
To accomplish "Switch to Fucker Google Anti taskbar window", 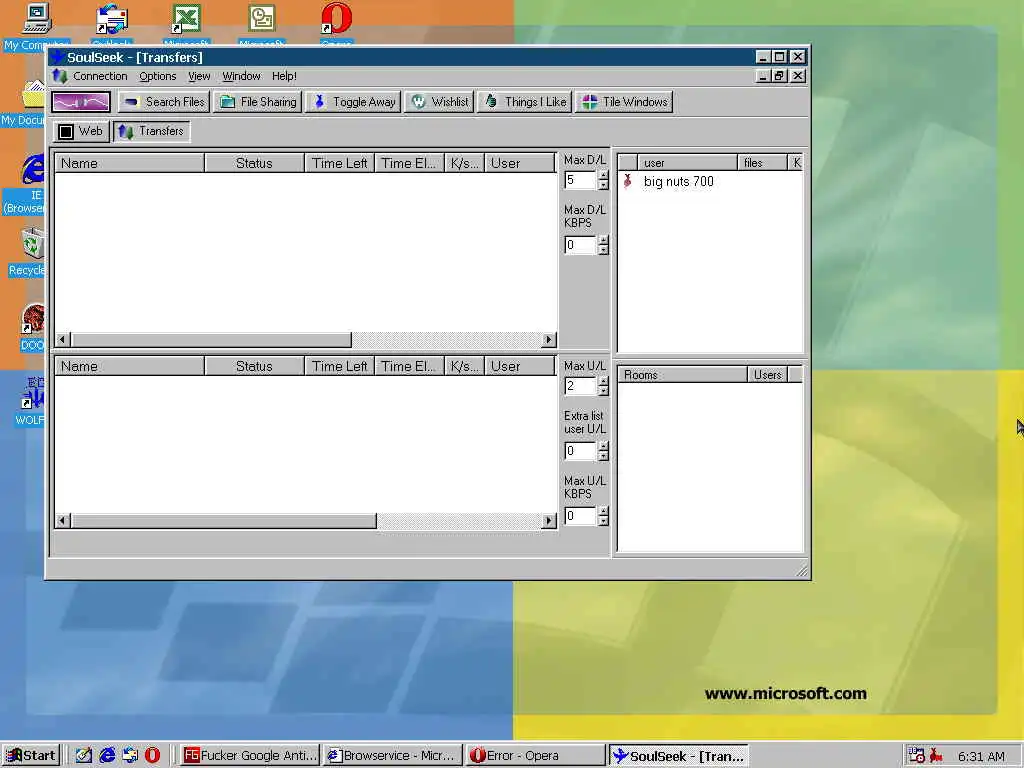I will tap(249, 756).
